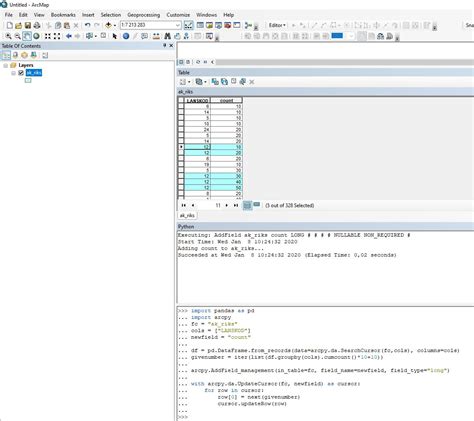Open Related Tables dropdown
This screenshot has height=421, width=474.
[x=201, y=82]
